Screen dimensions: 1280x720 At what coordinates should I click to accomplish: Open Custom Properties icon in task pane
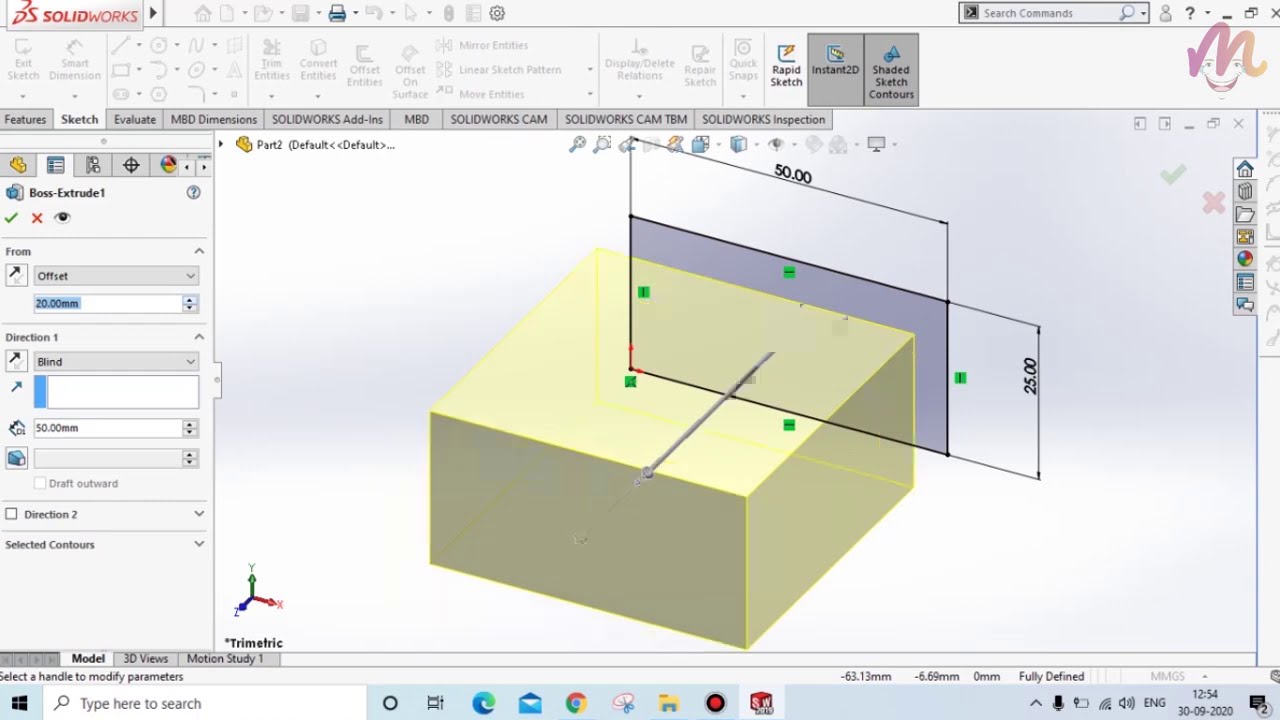click(1245, 282)
